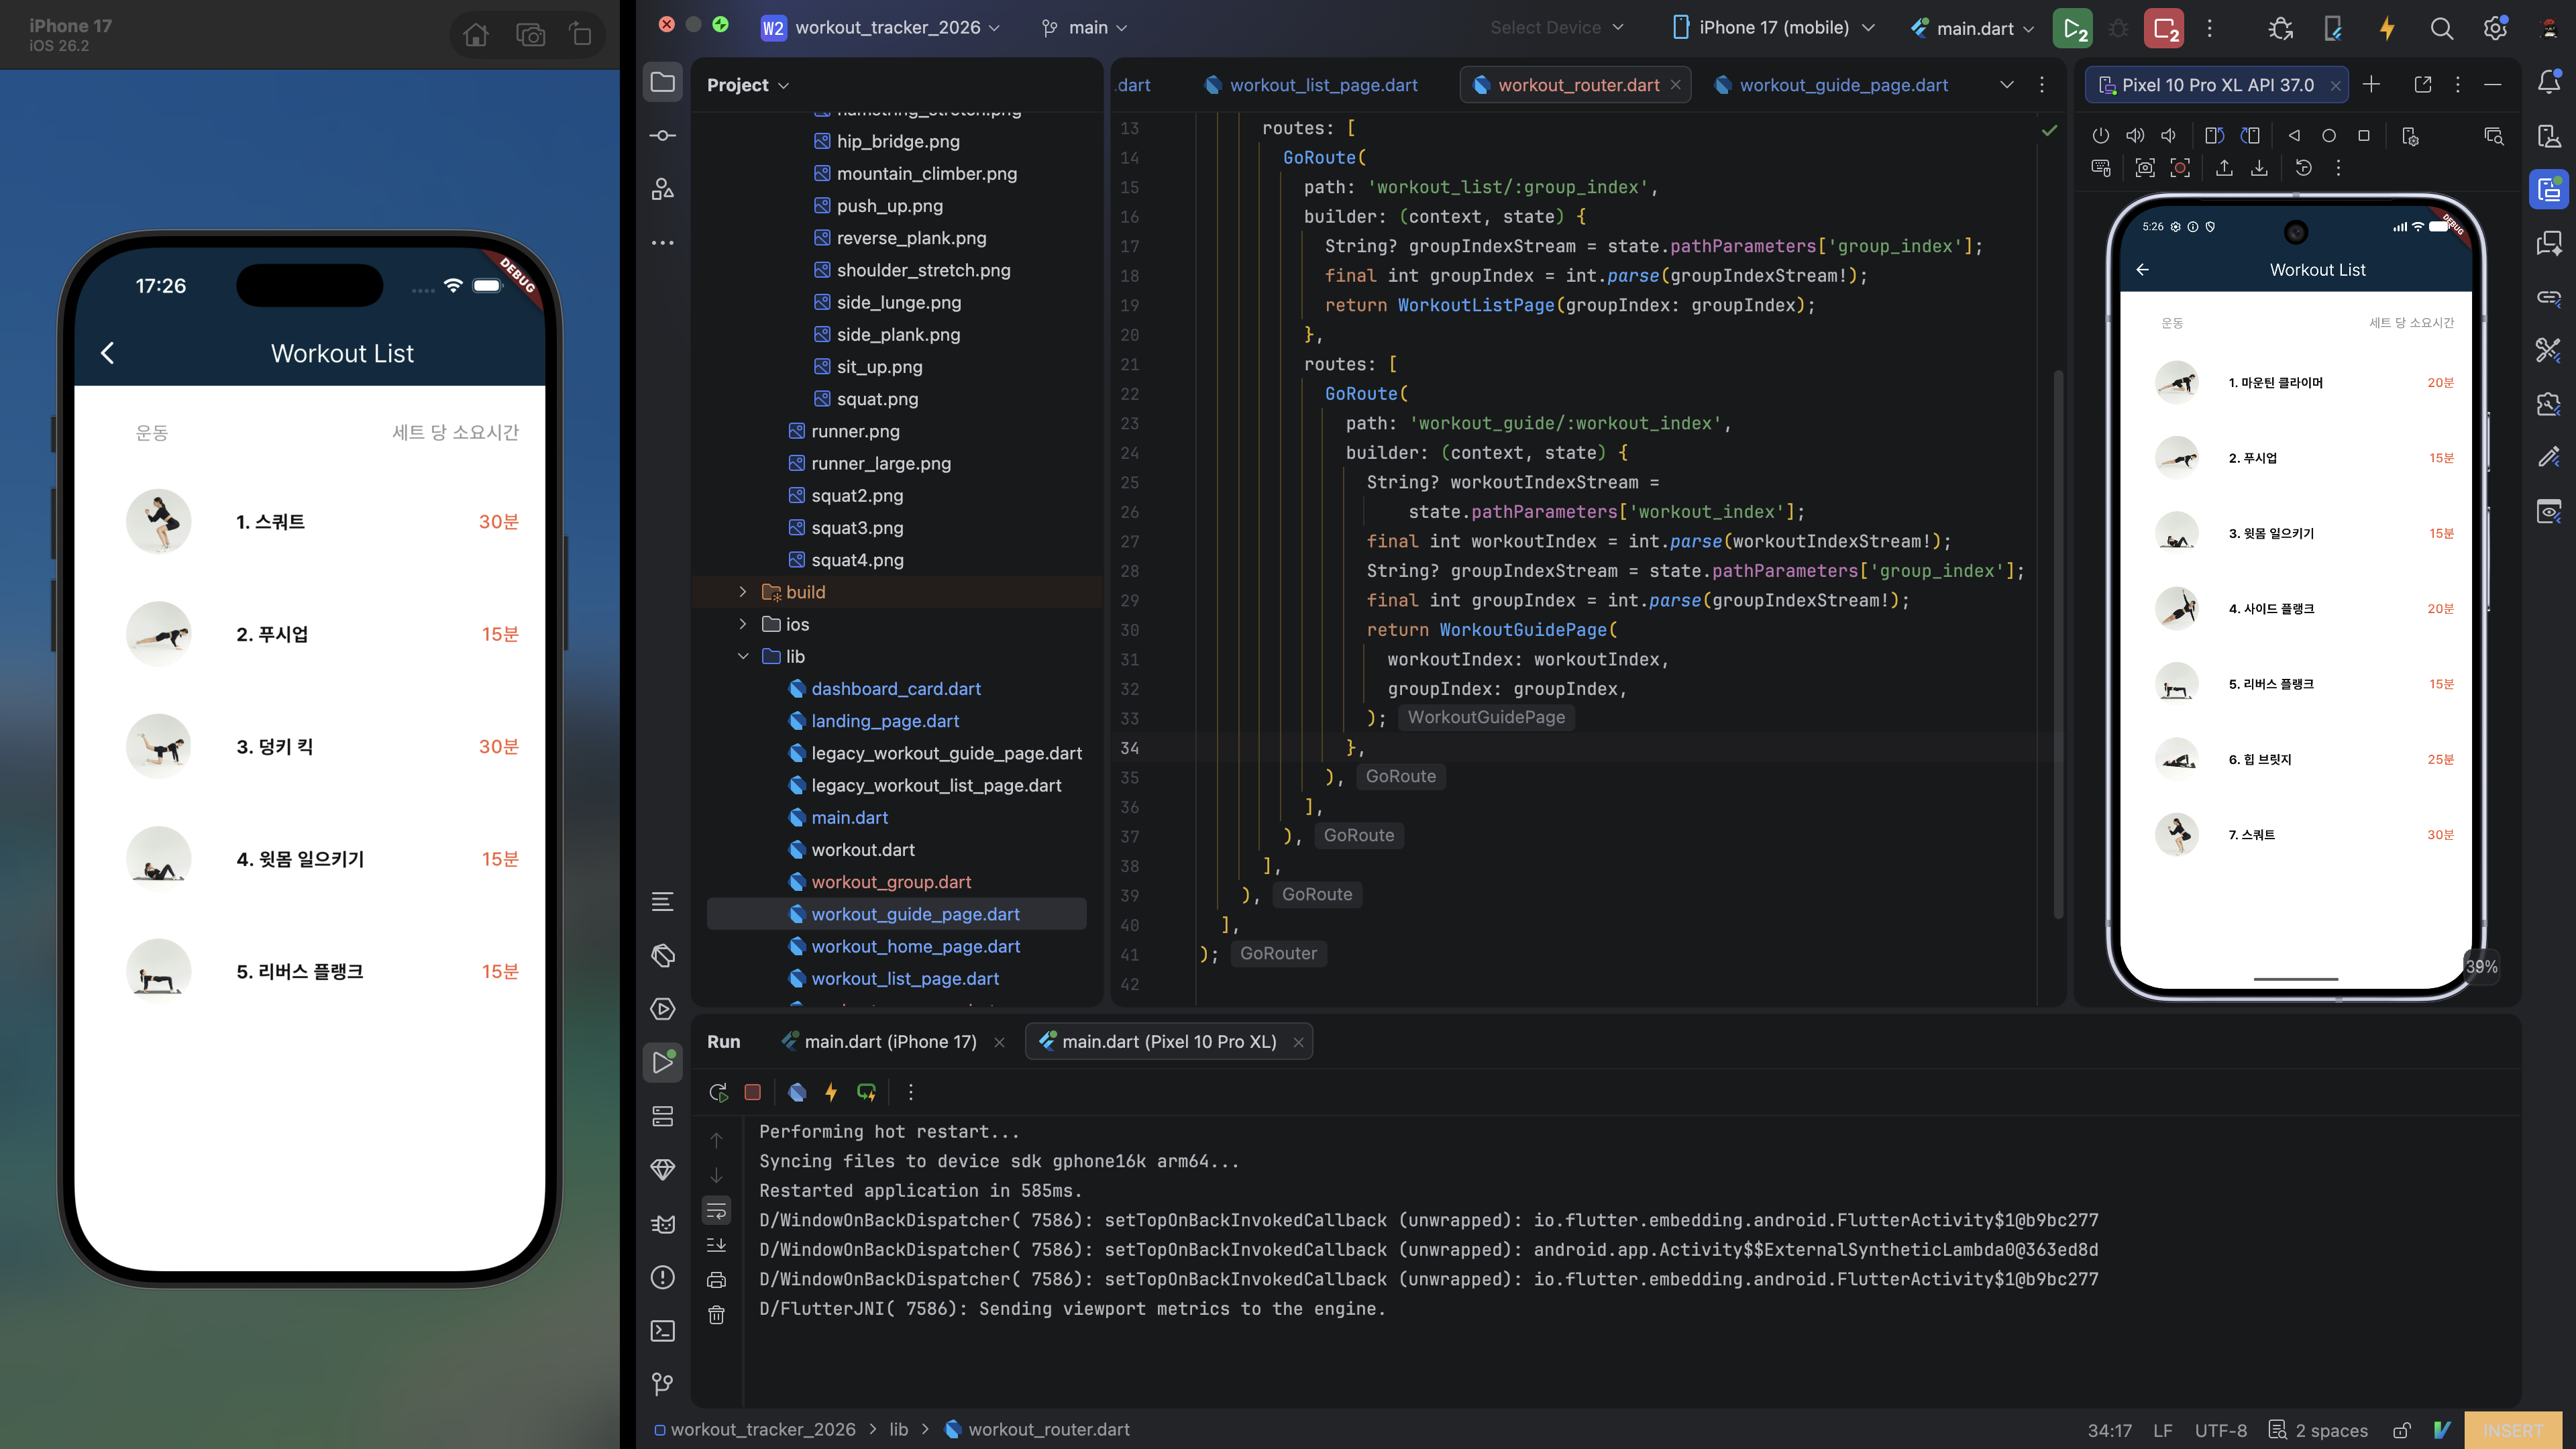Click the Run tool window icon in sidebar
This screenshot has height=1449, width=2576.
click(662, 1062)
